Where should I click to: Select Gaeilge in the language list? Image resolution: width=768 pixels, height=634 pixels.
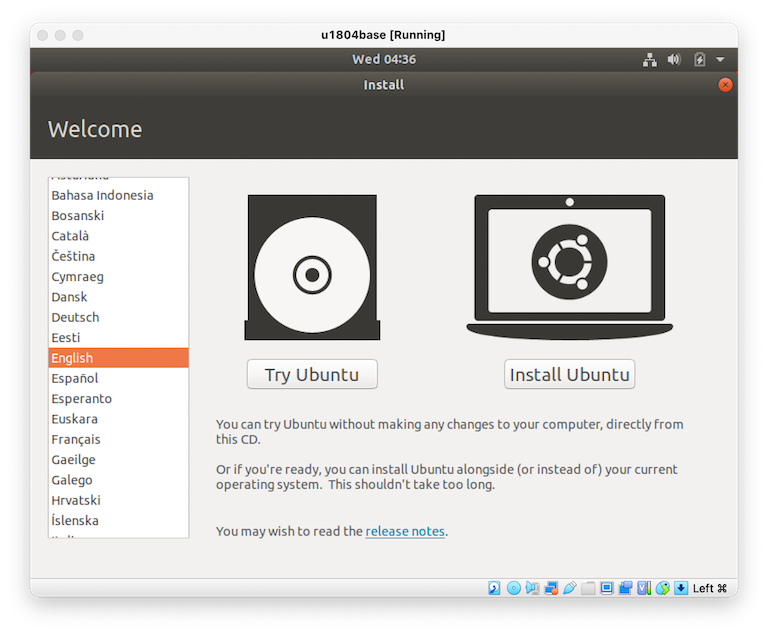point(119,460)
